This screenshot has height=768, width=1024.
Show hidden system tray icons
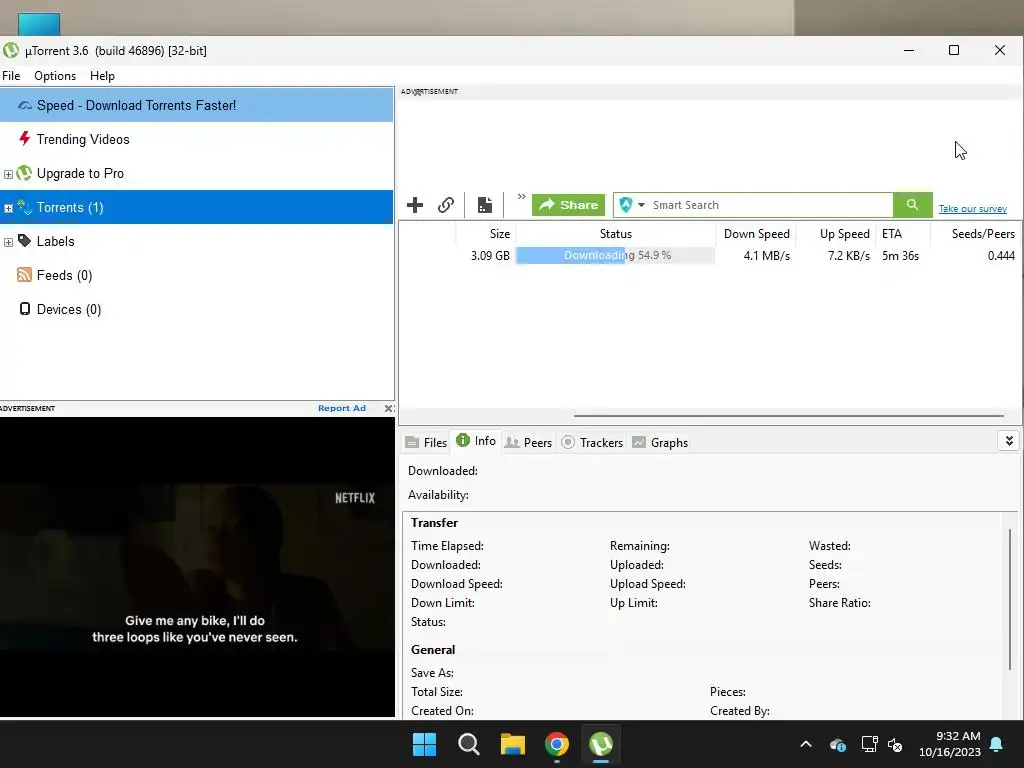pos(806,744)
